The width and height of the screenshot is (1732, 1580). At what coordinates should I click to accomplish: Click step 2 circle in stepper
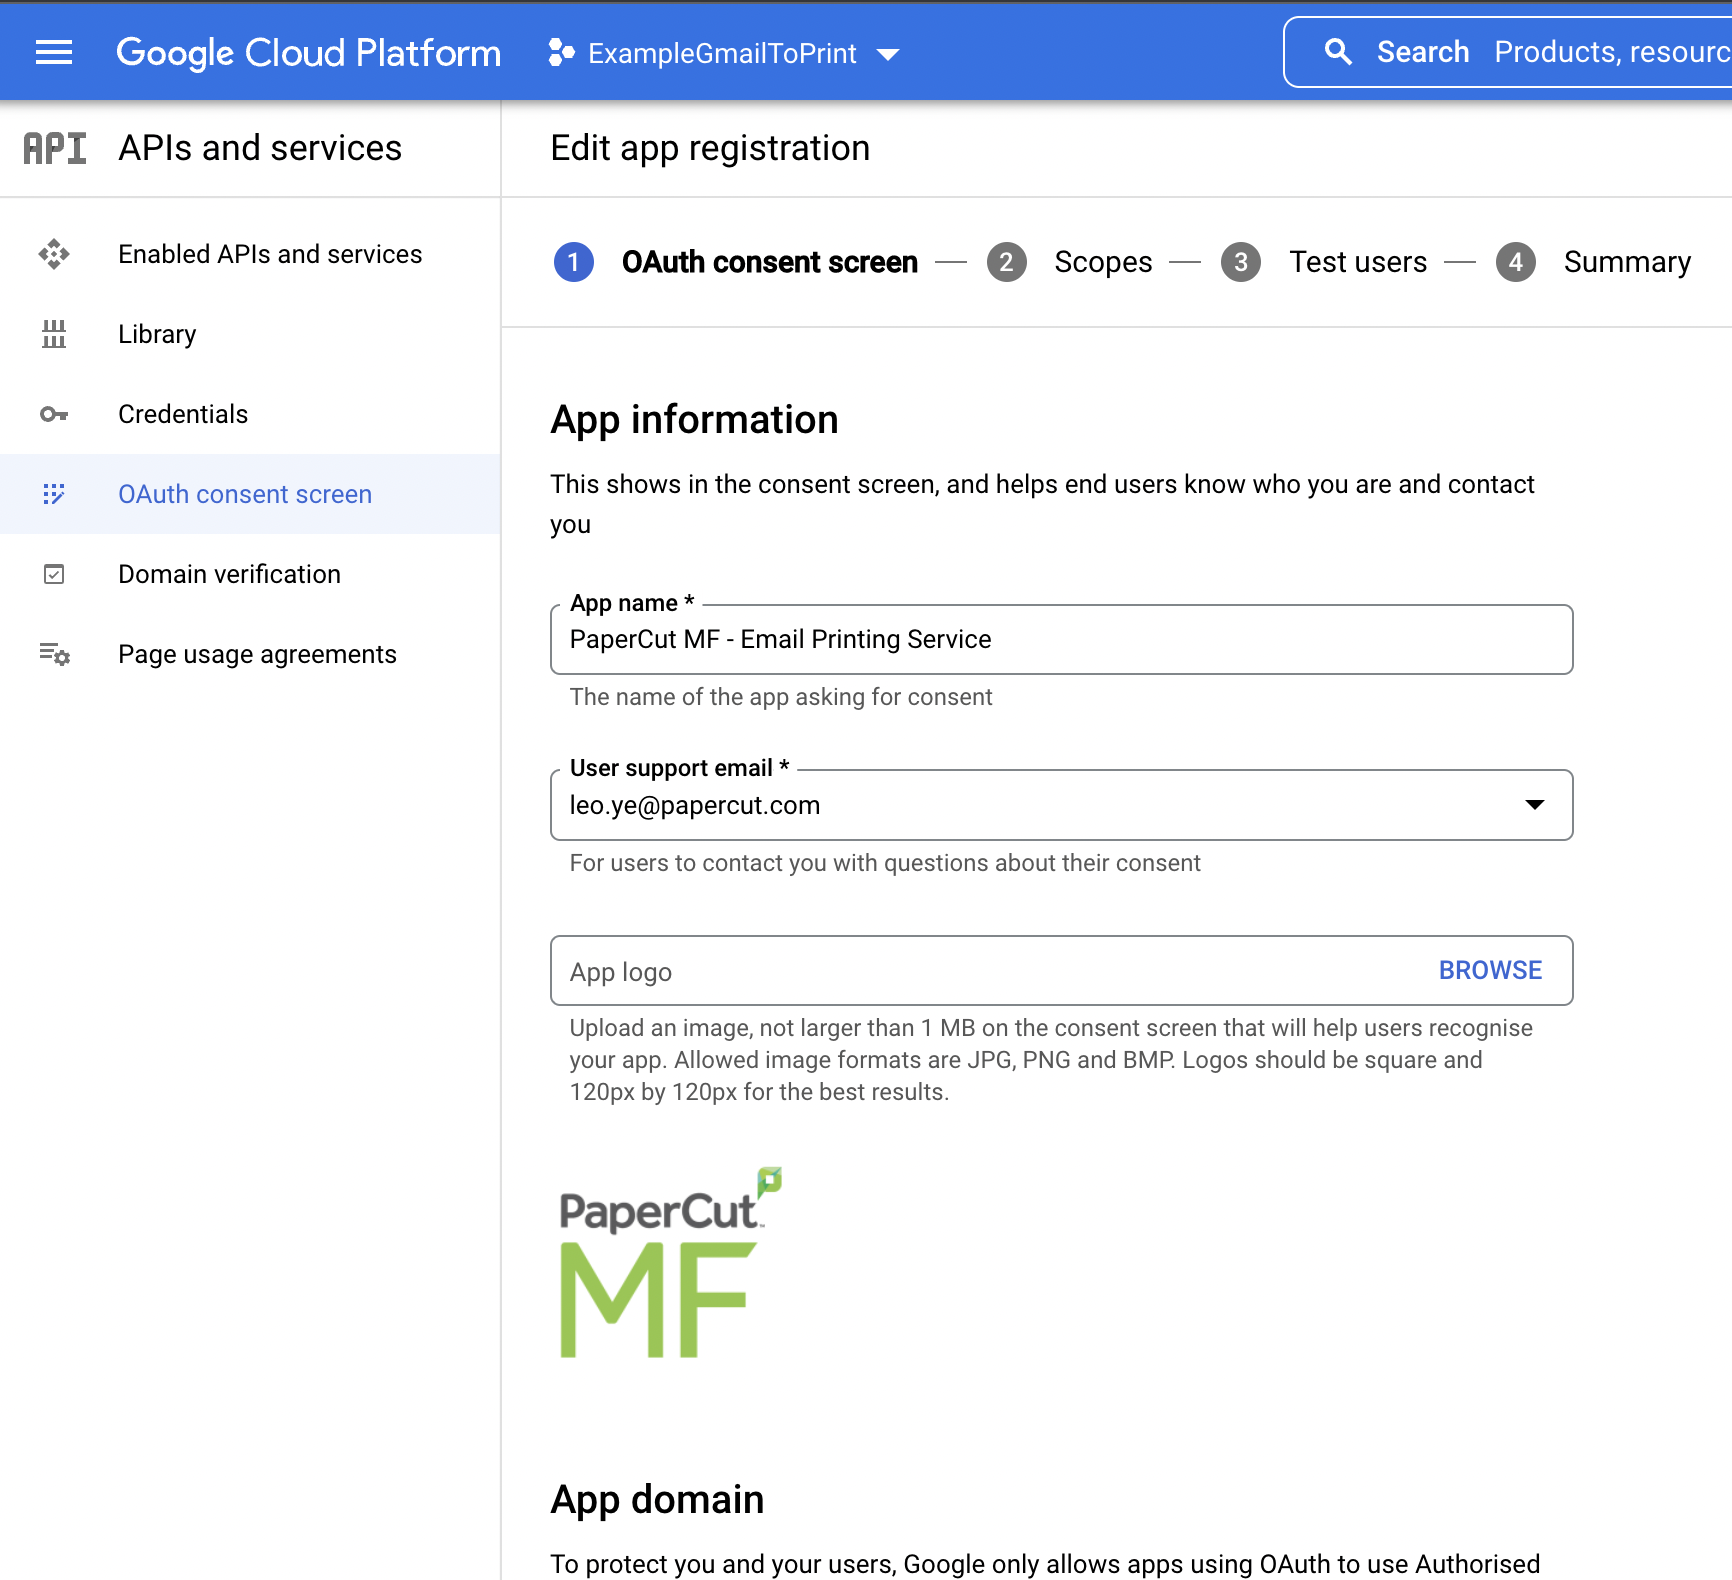click(1007, 262)
